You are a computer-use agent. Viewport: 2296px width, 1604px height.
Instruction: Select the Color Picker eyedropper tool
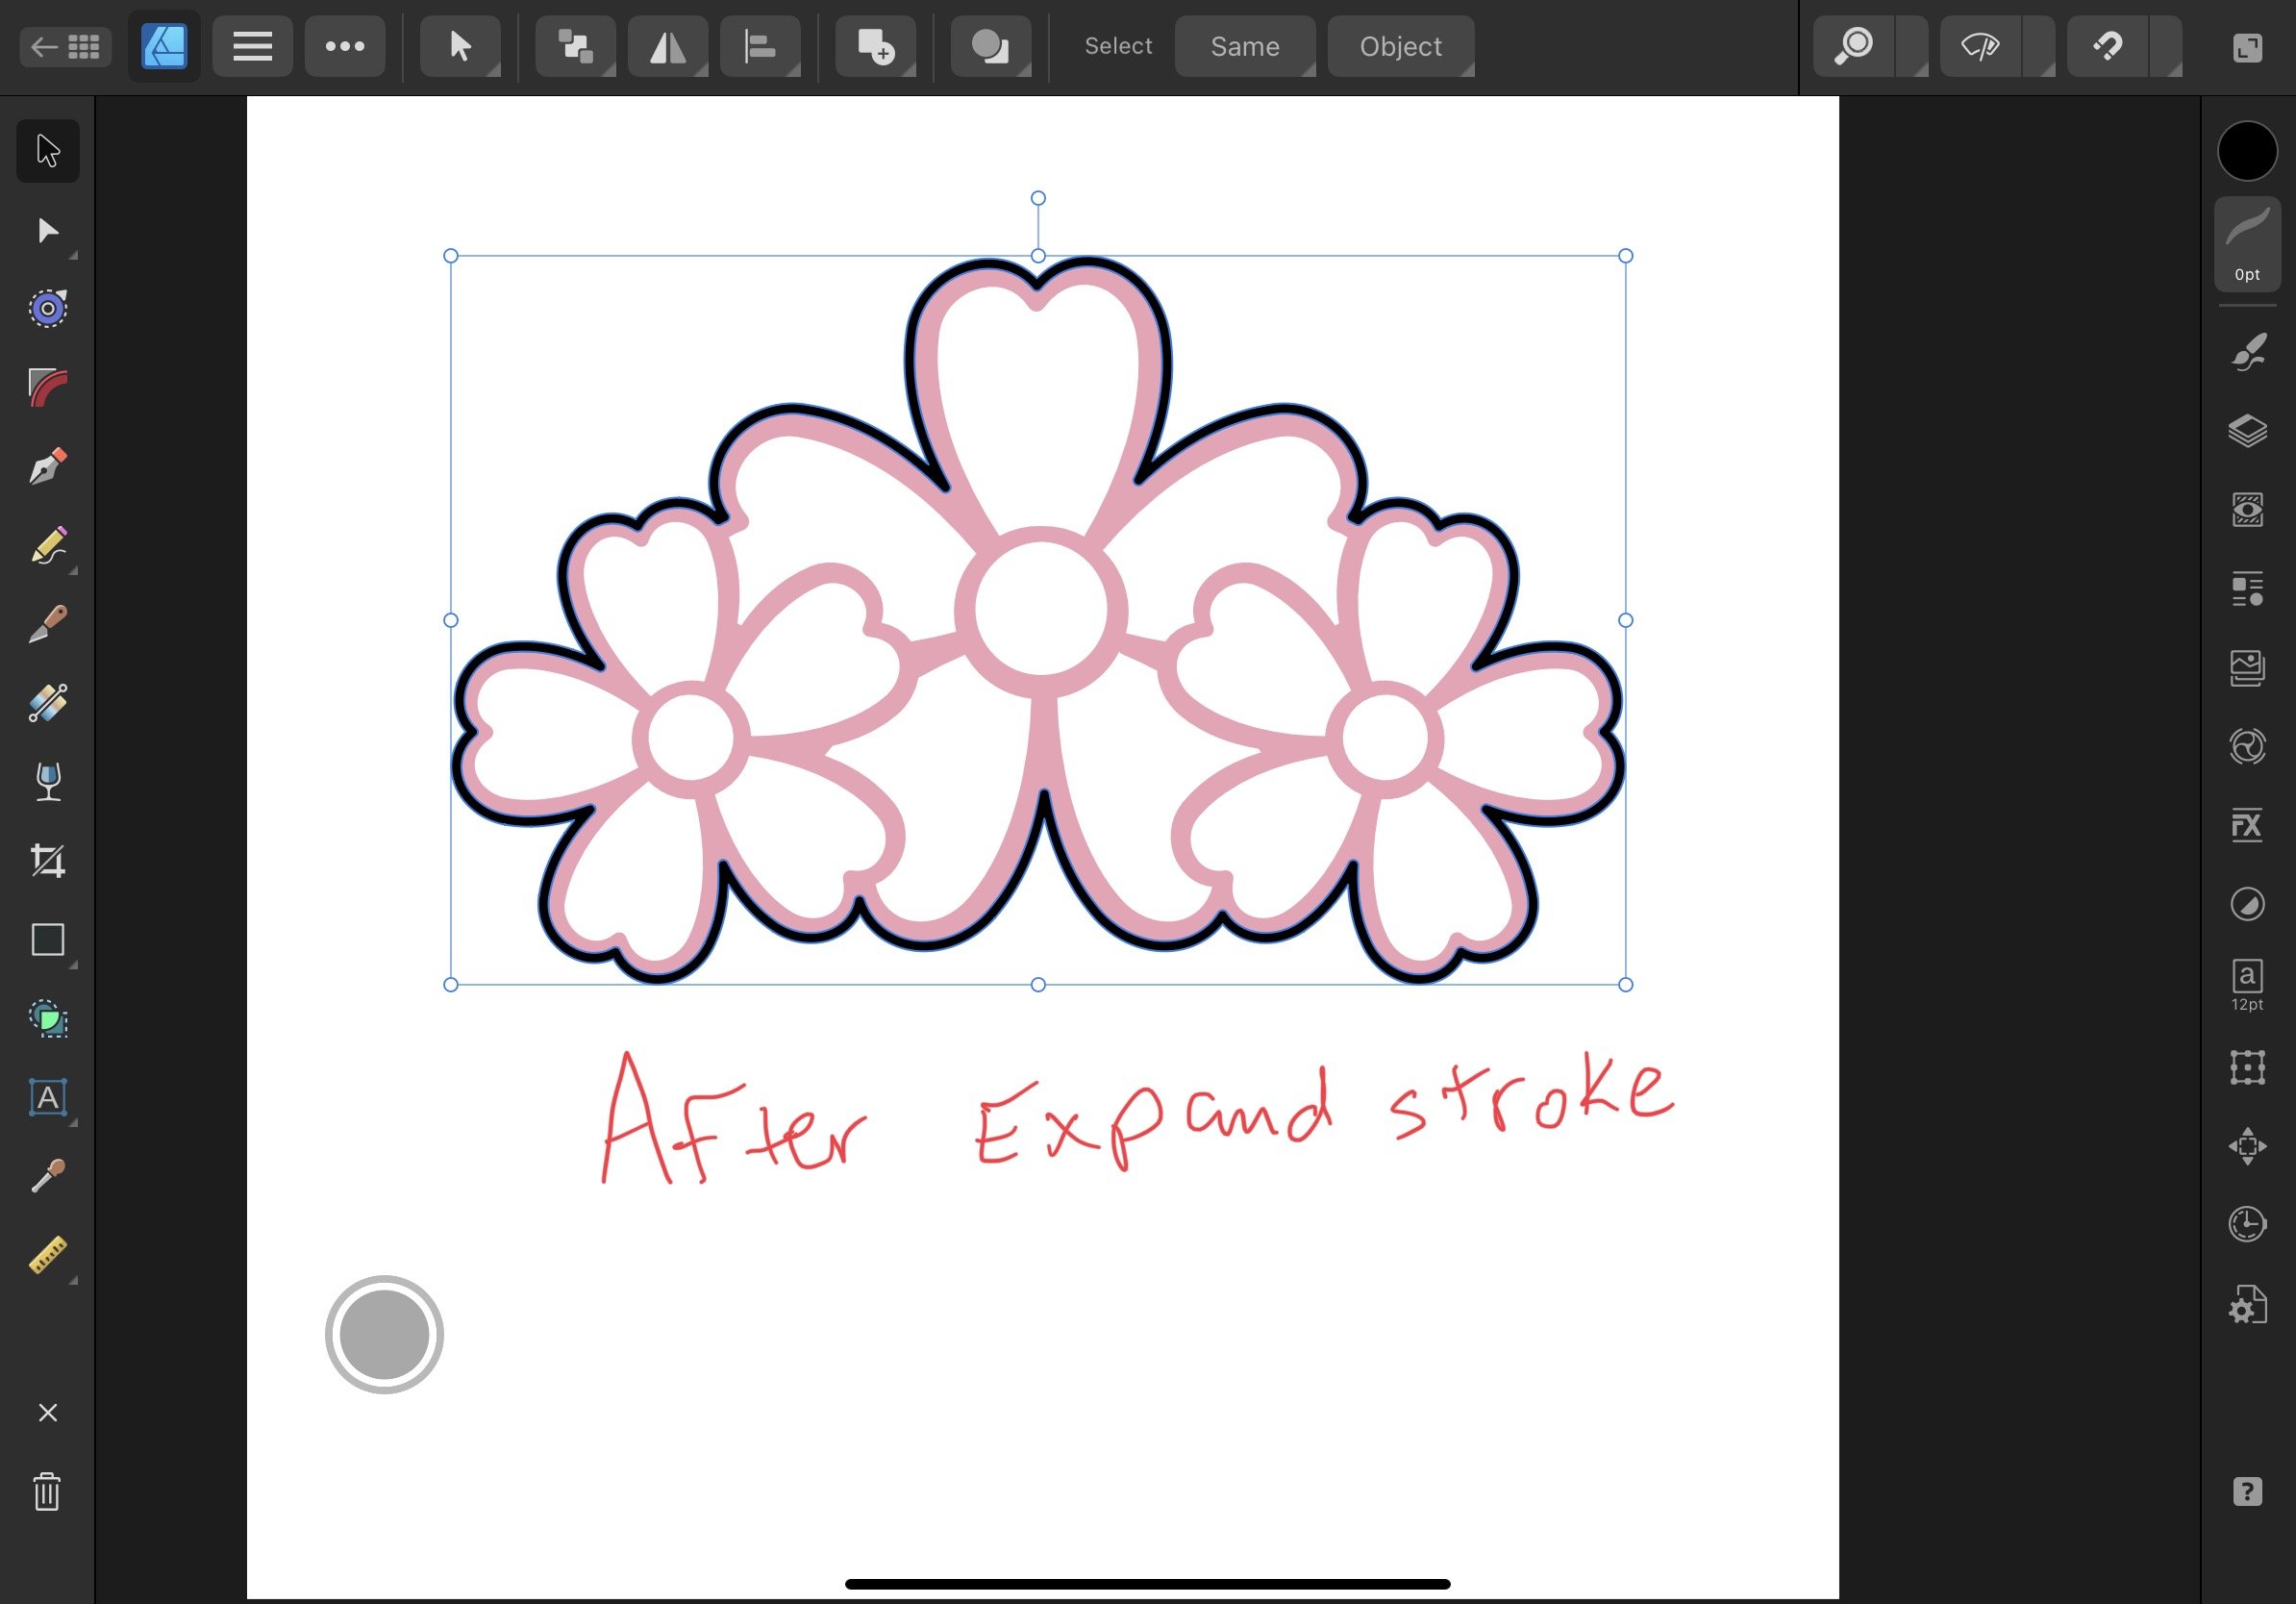coord(48,1177)
